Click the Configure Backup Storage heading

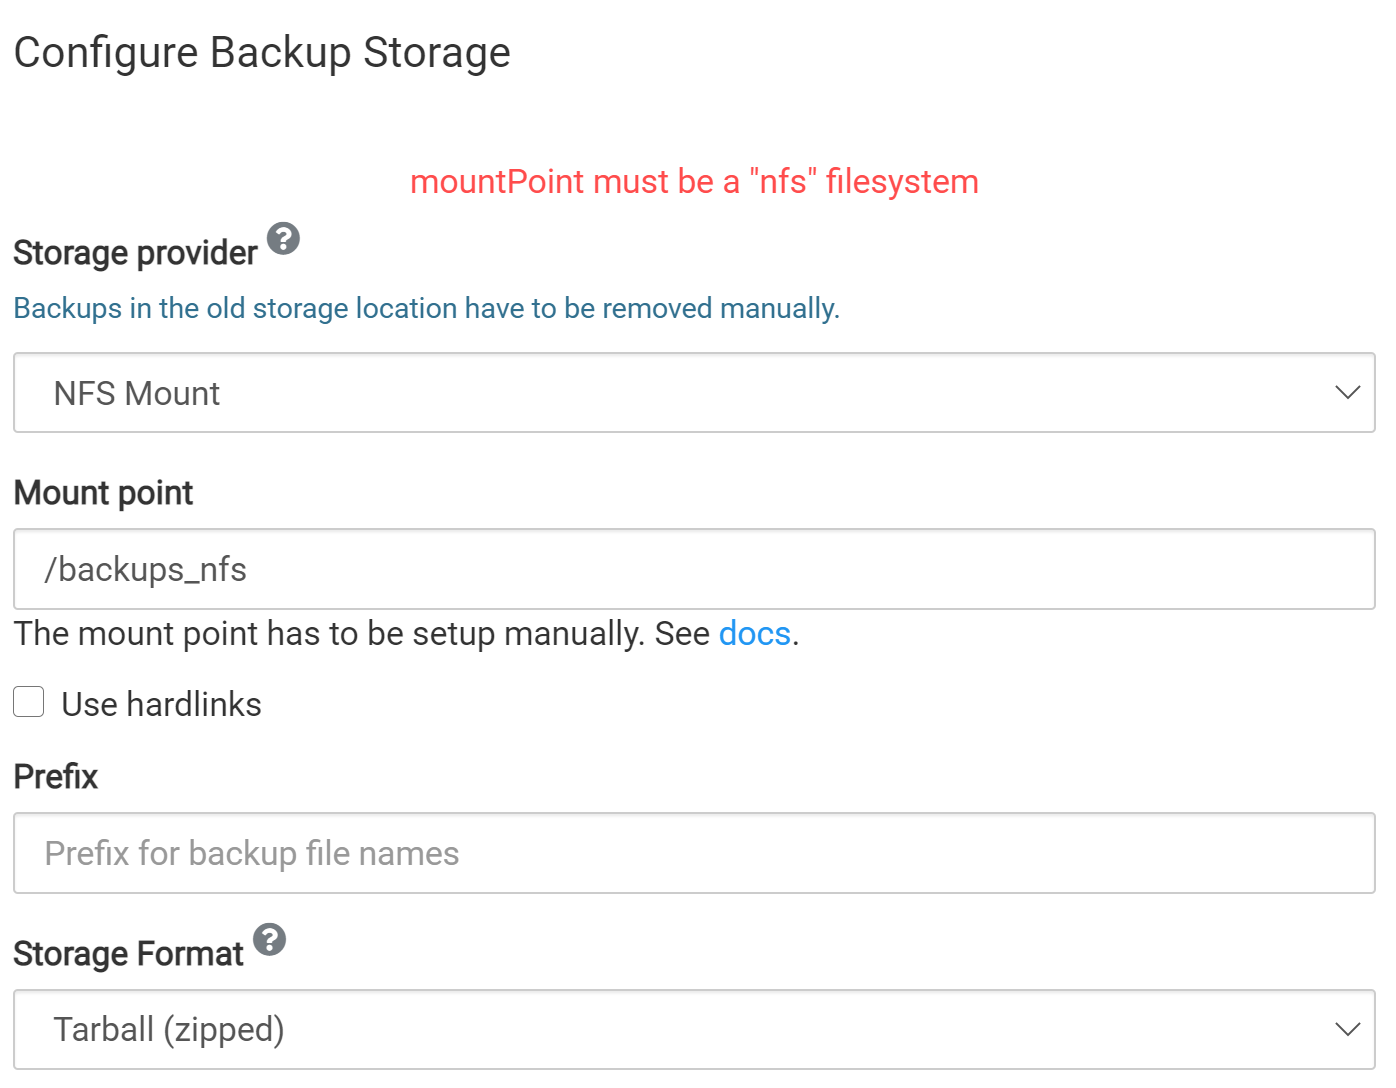[x=262, y=53]
